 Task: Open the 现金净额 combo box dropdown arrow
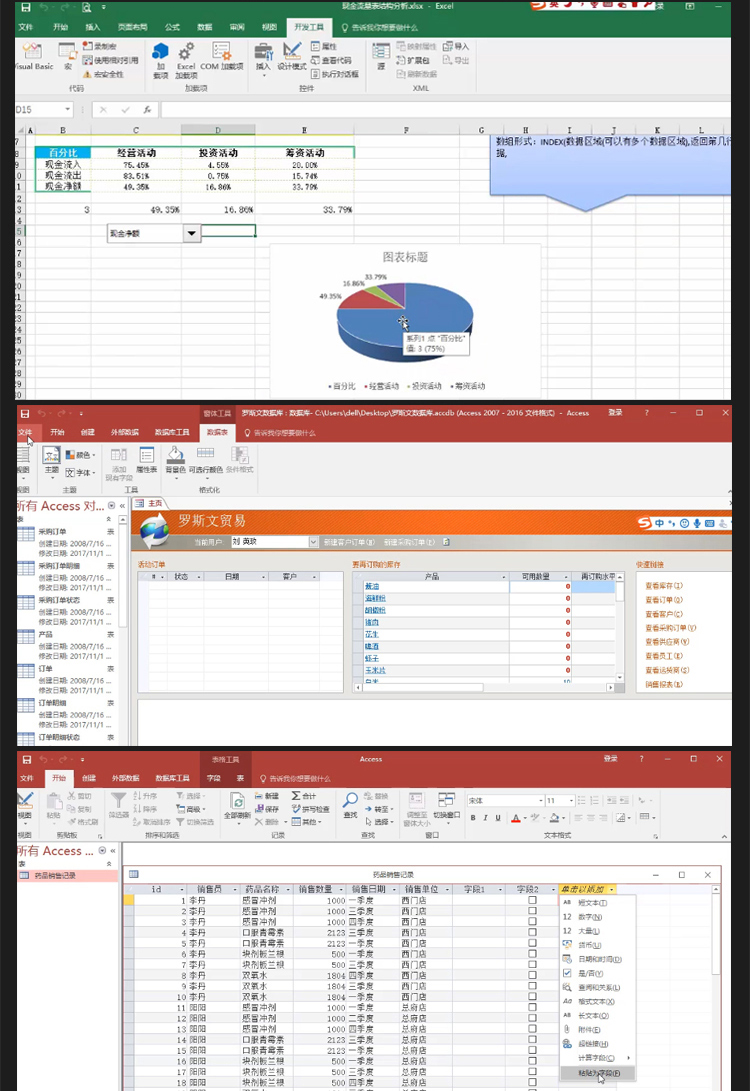point(192,233)
